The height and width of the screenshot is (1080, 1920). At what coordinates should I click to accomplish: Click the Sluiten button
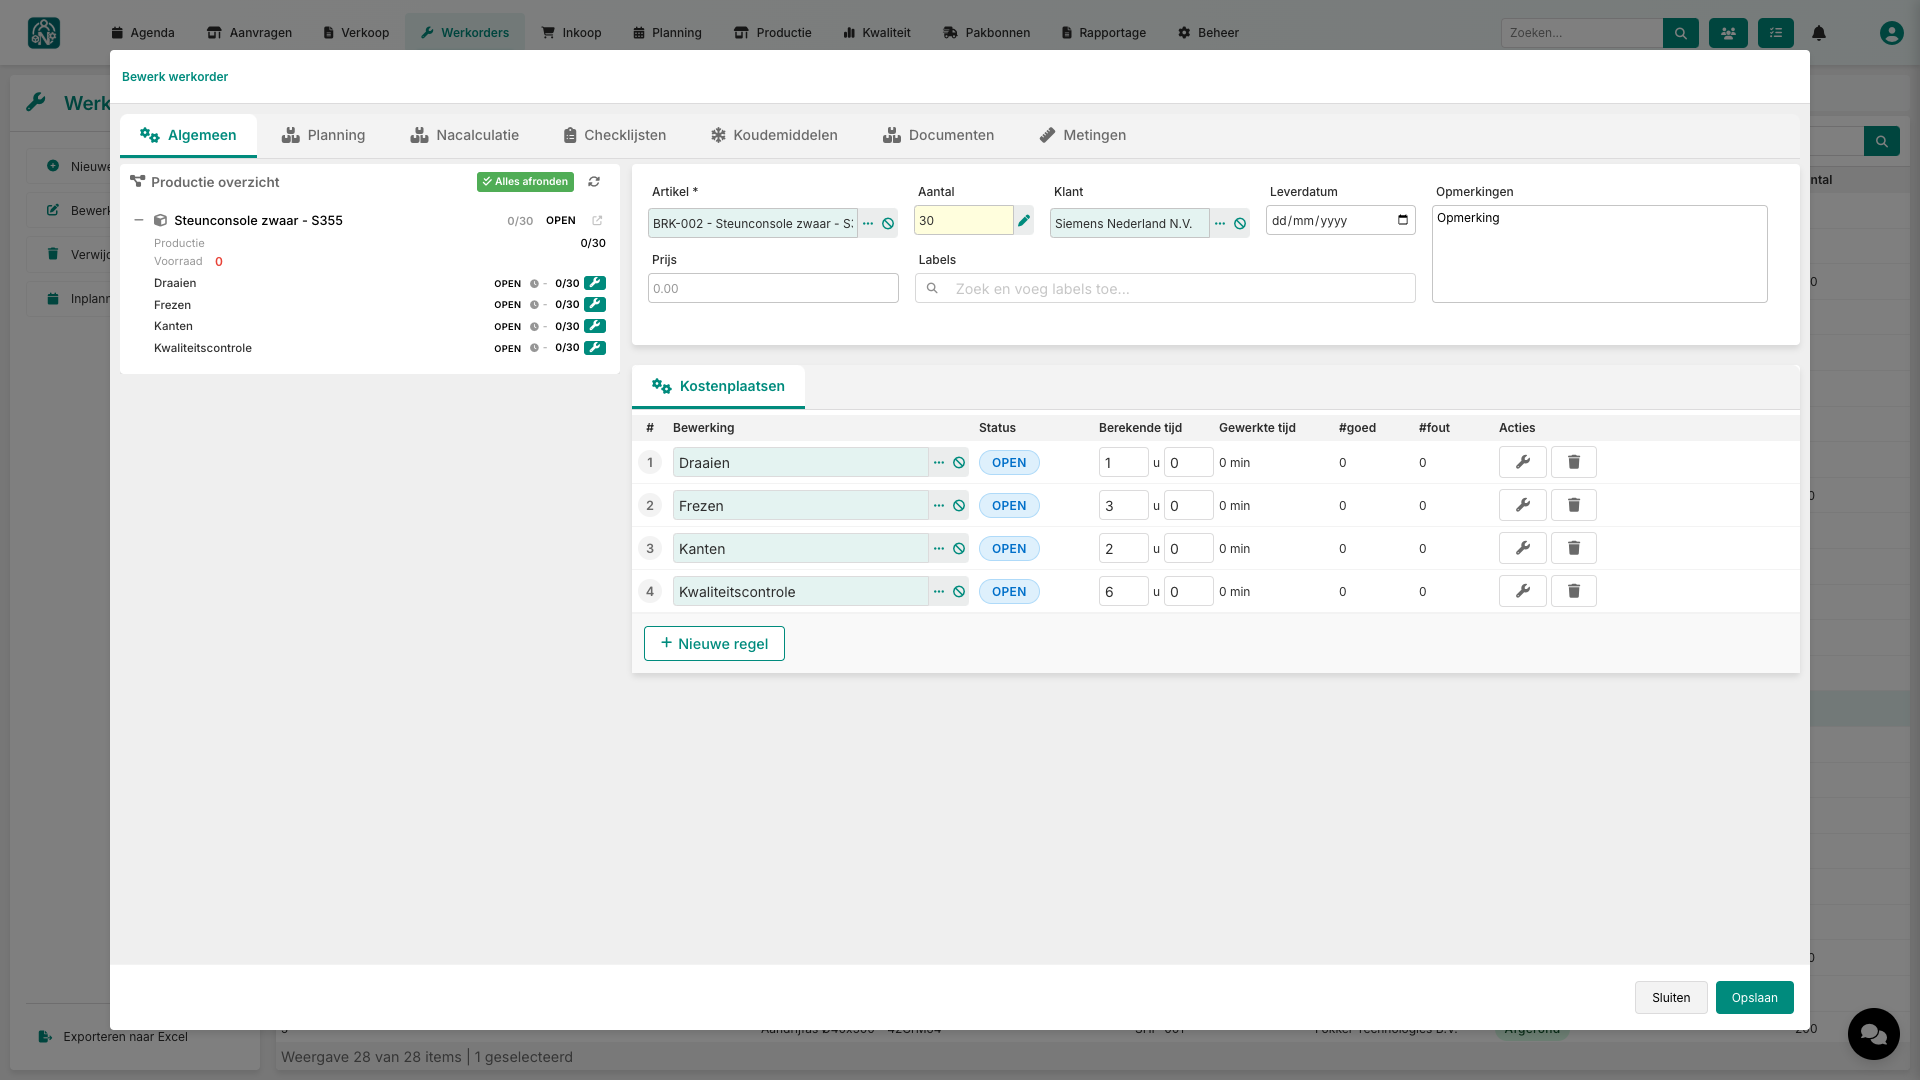1671,998
